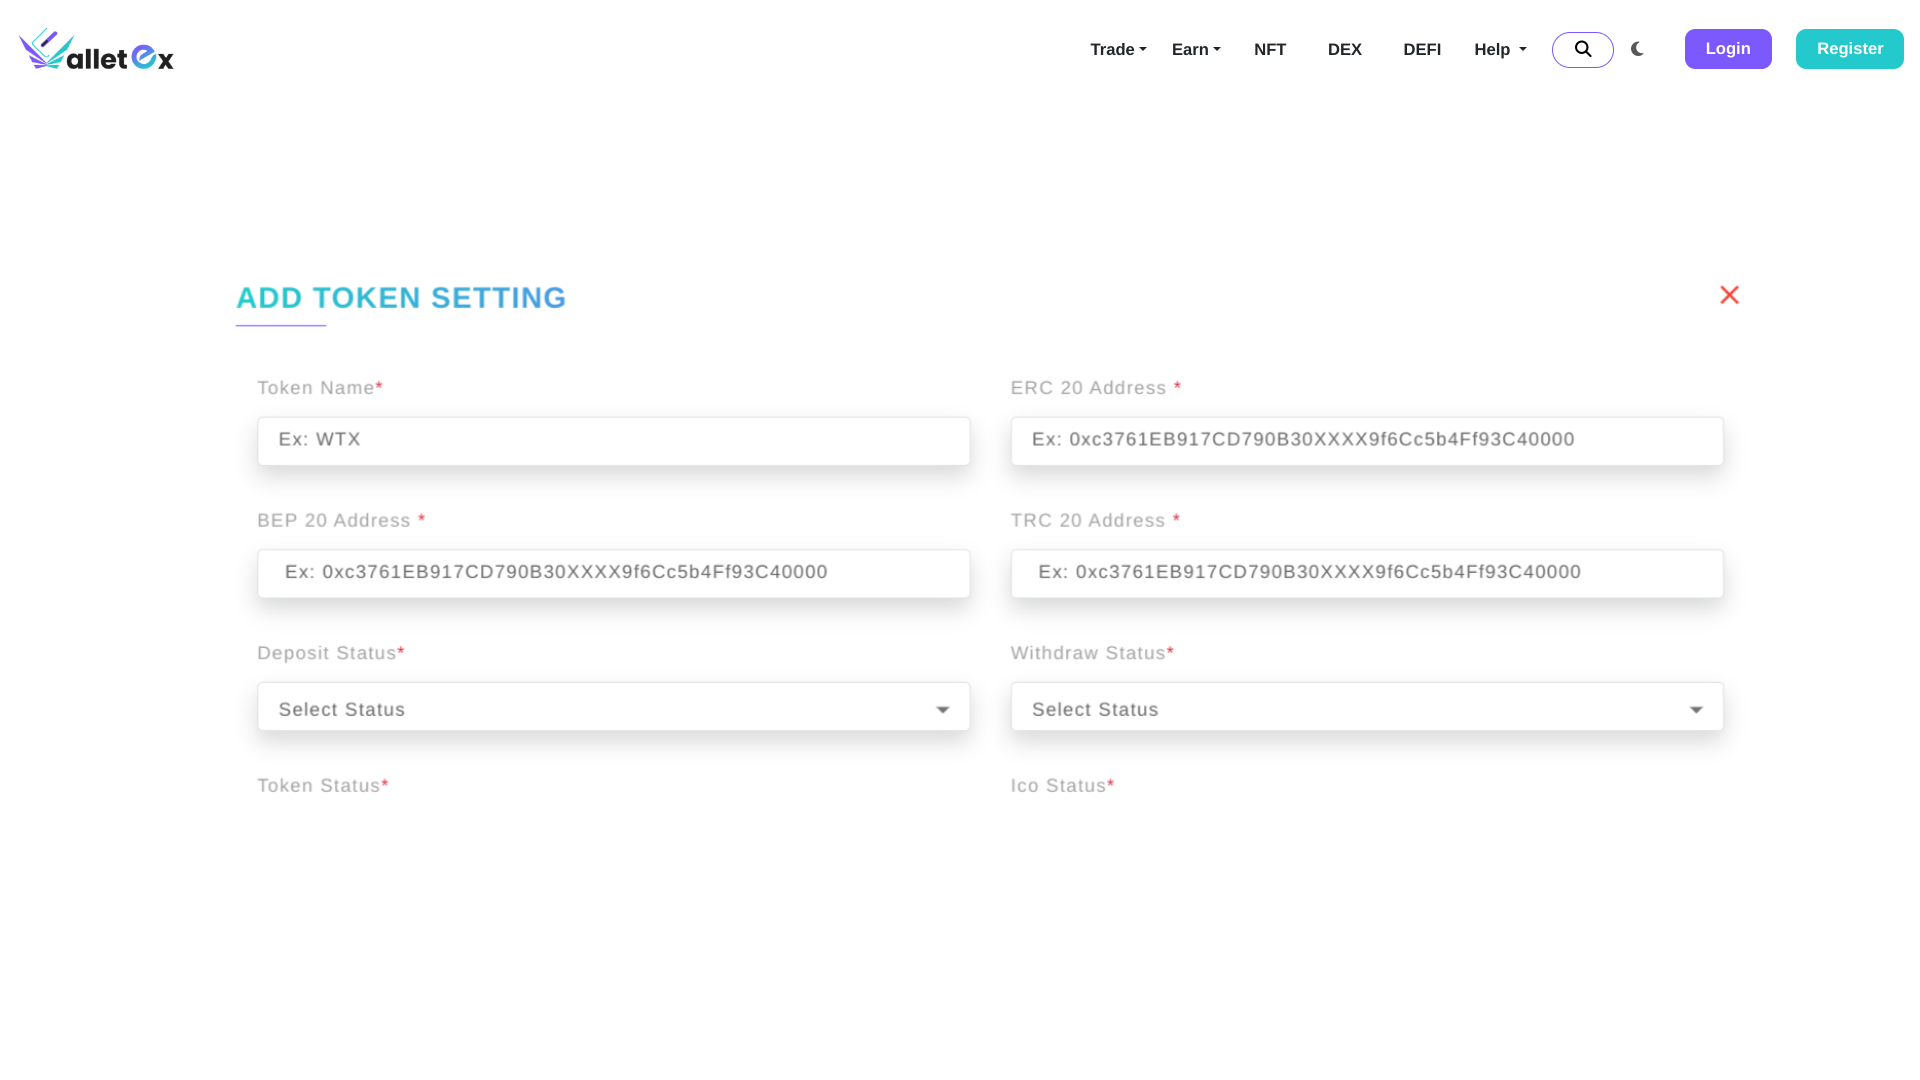The width and height of the screenshot is (1920, 1080).
Task: Close the Add Token Setting form
Action: tap(1729, 295)
